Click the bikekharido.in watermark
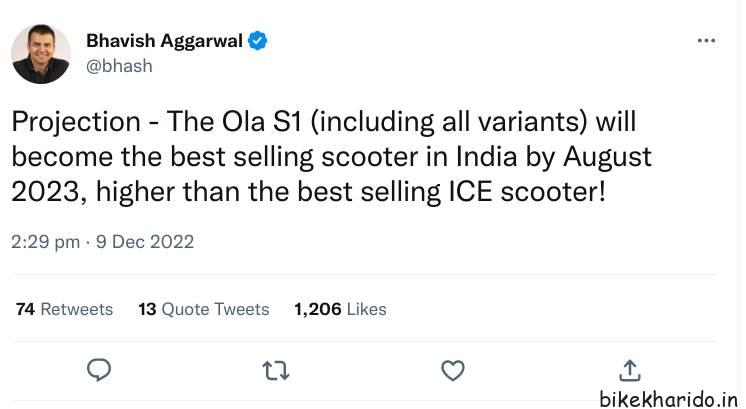Screen dimensions: 746x409 point(669,398)
